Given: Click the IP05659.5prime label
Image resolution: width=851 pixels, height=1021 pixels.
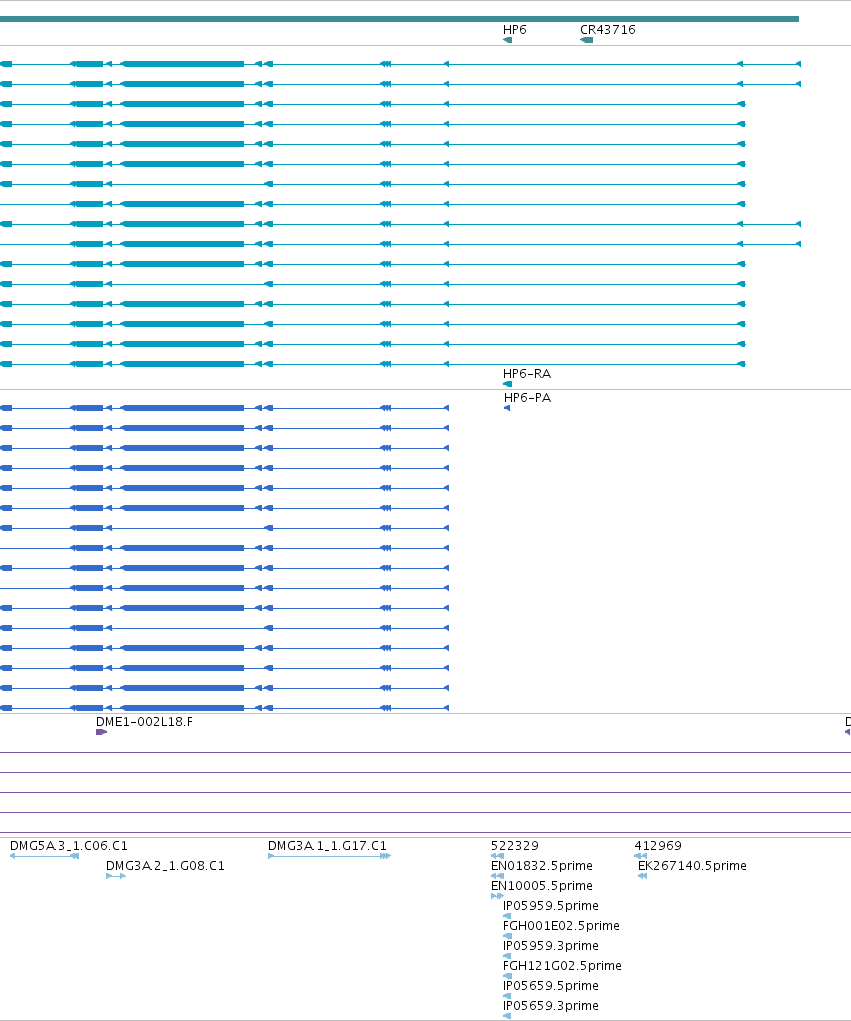Looking at the screenshot, I should tap(551, 986).
